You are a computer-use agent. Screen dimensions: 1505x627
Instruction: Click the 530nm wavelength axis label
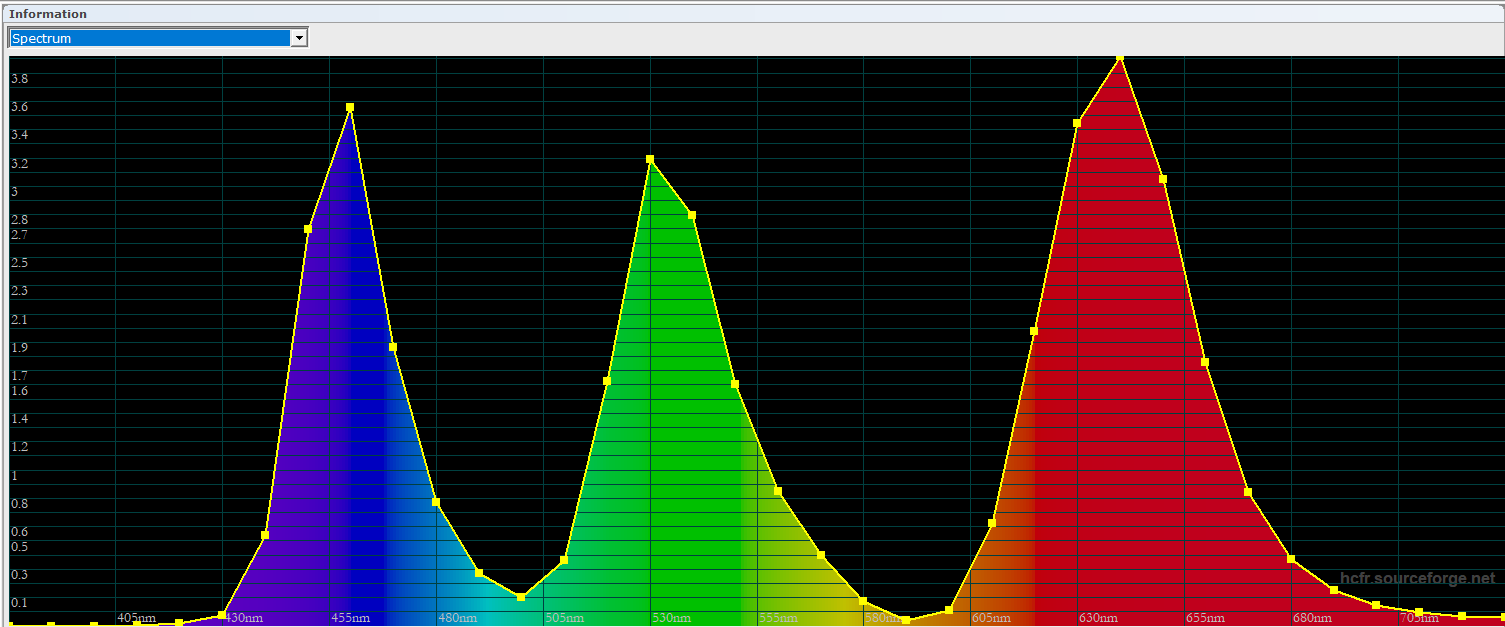[x=671, y=618]
